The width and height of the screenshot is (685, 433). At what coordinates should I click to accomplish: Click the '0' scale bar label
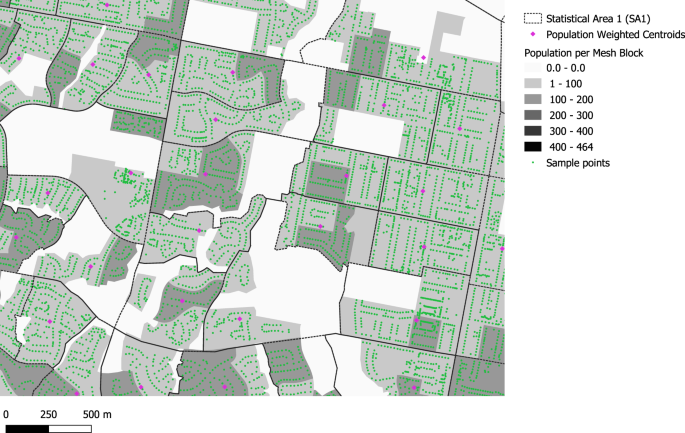pos(6,414)
